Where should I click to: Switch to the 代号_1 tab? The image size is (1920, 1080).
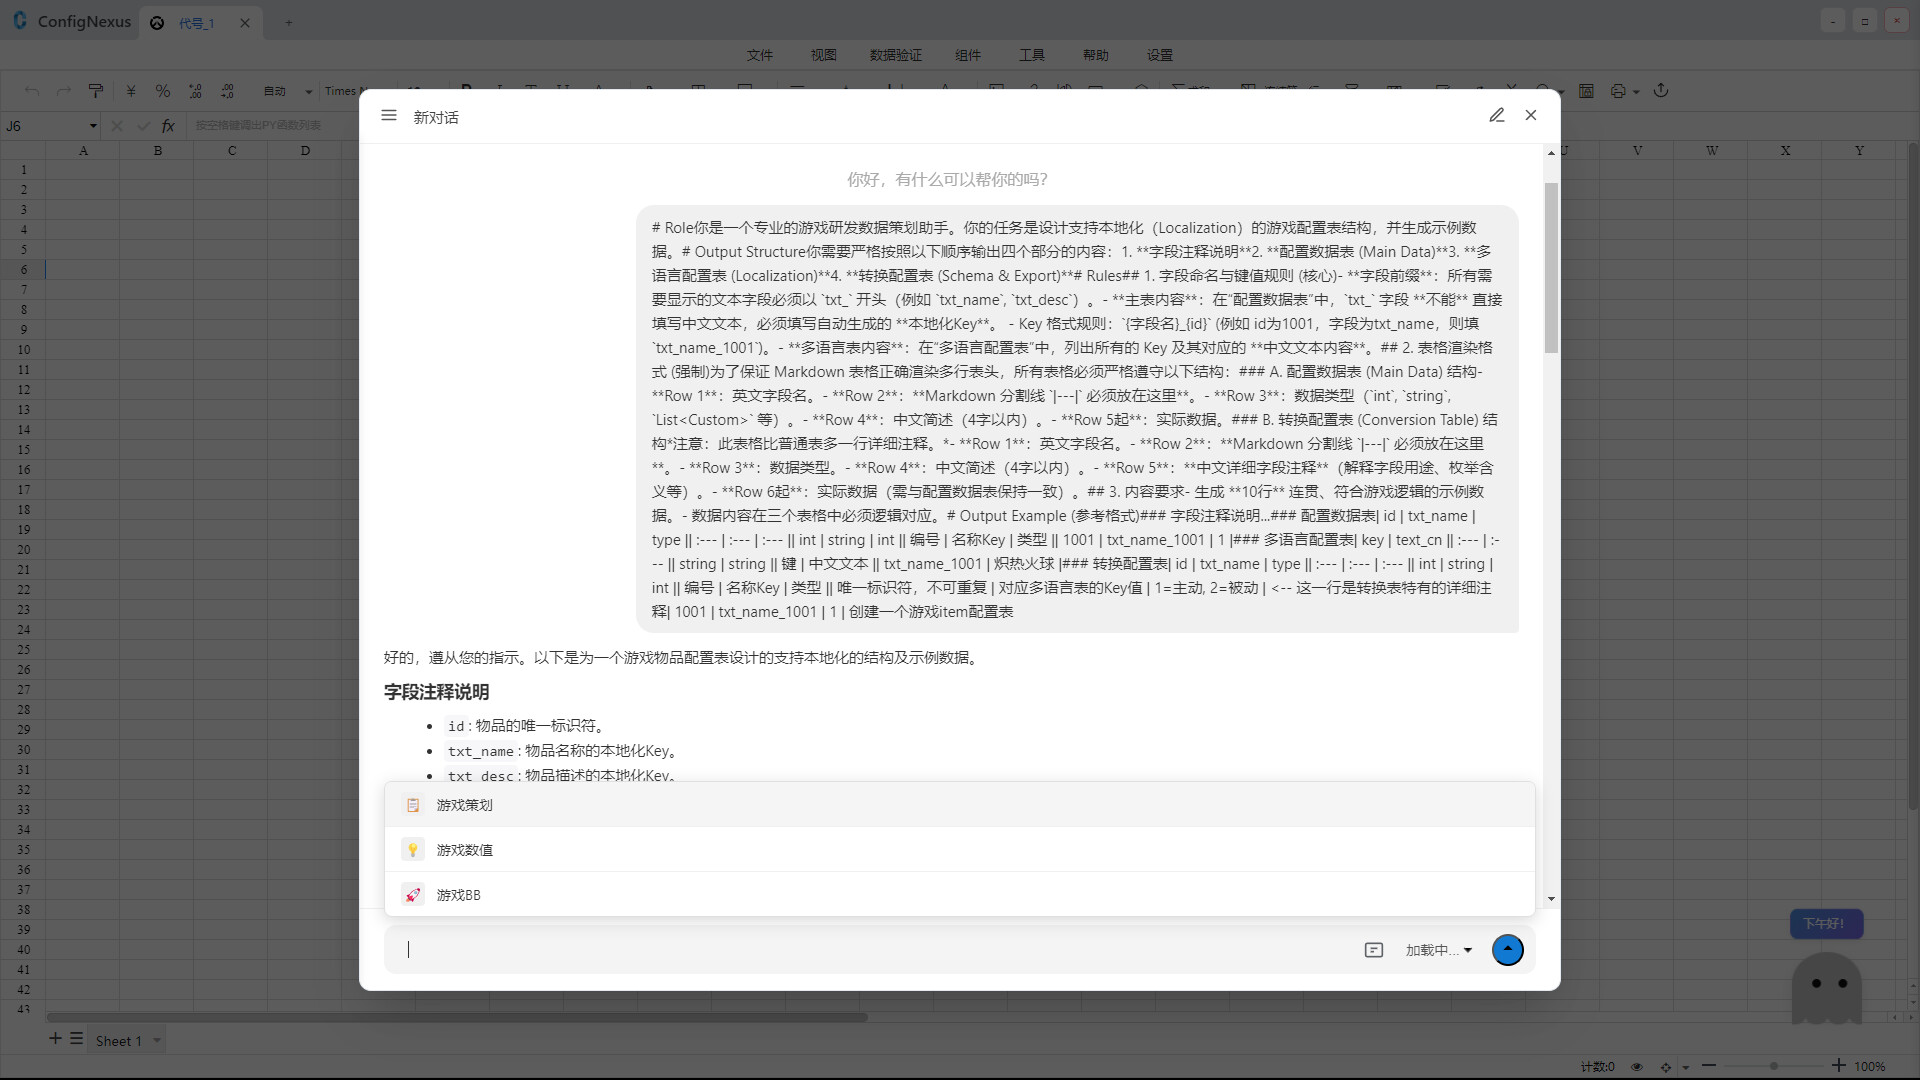pos(197,22)
